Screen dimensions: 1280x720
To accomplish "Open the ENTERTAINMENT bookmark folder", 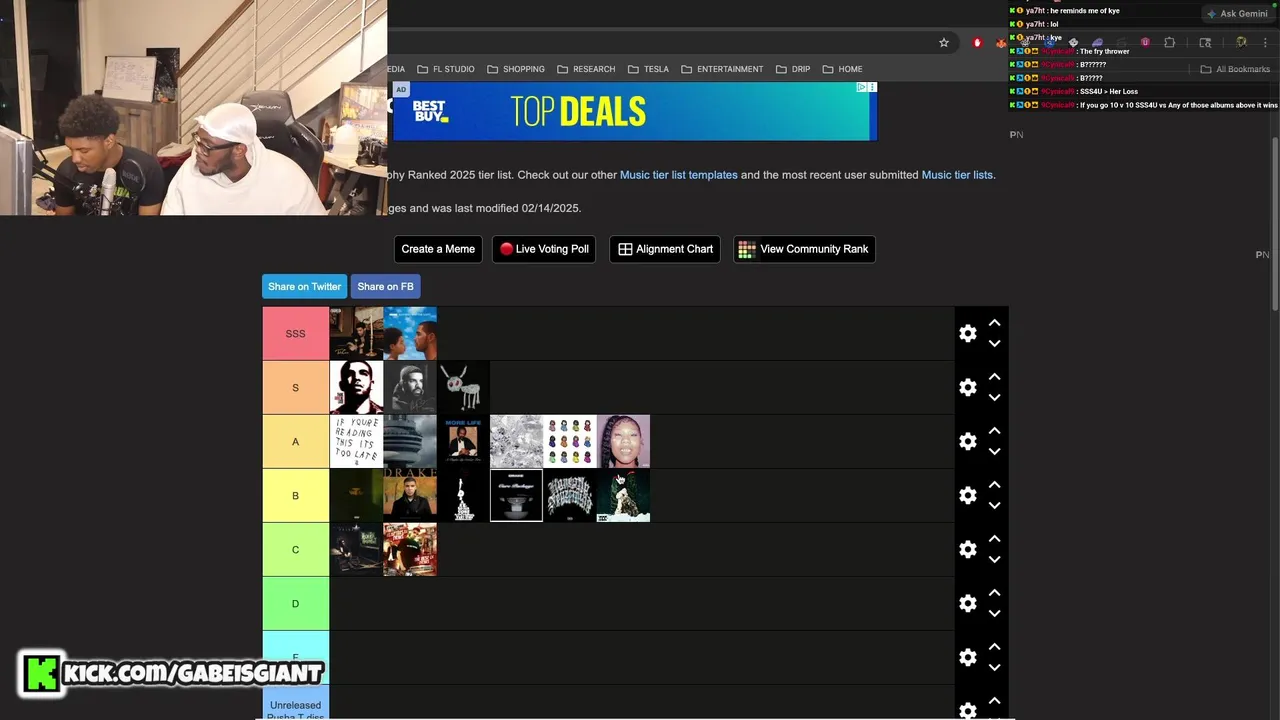I will tap(722, 69).
